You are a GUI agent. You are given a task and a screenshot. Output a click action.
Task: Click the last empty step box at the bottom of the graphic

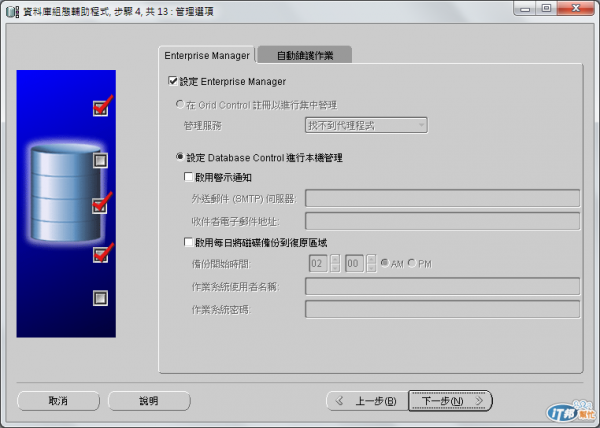101,298
